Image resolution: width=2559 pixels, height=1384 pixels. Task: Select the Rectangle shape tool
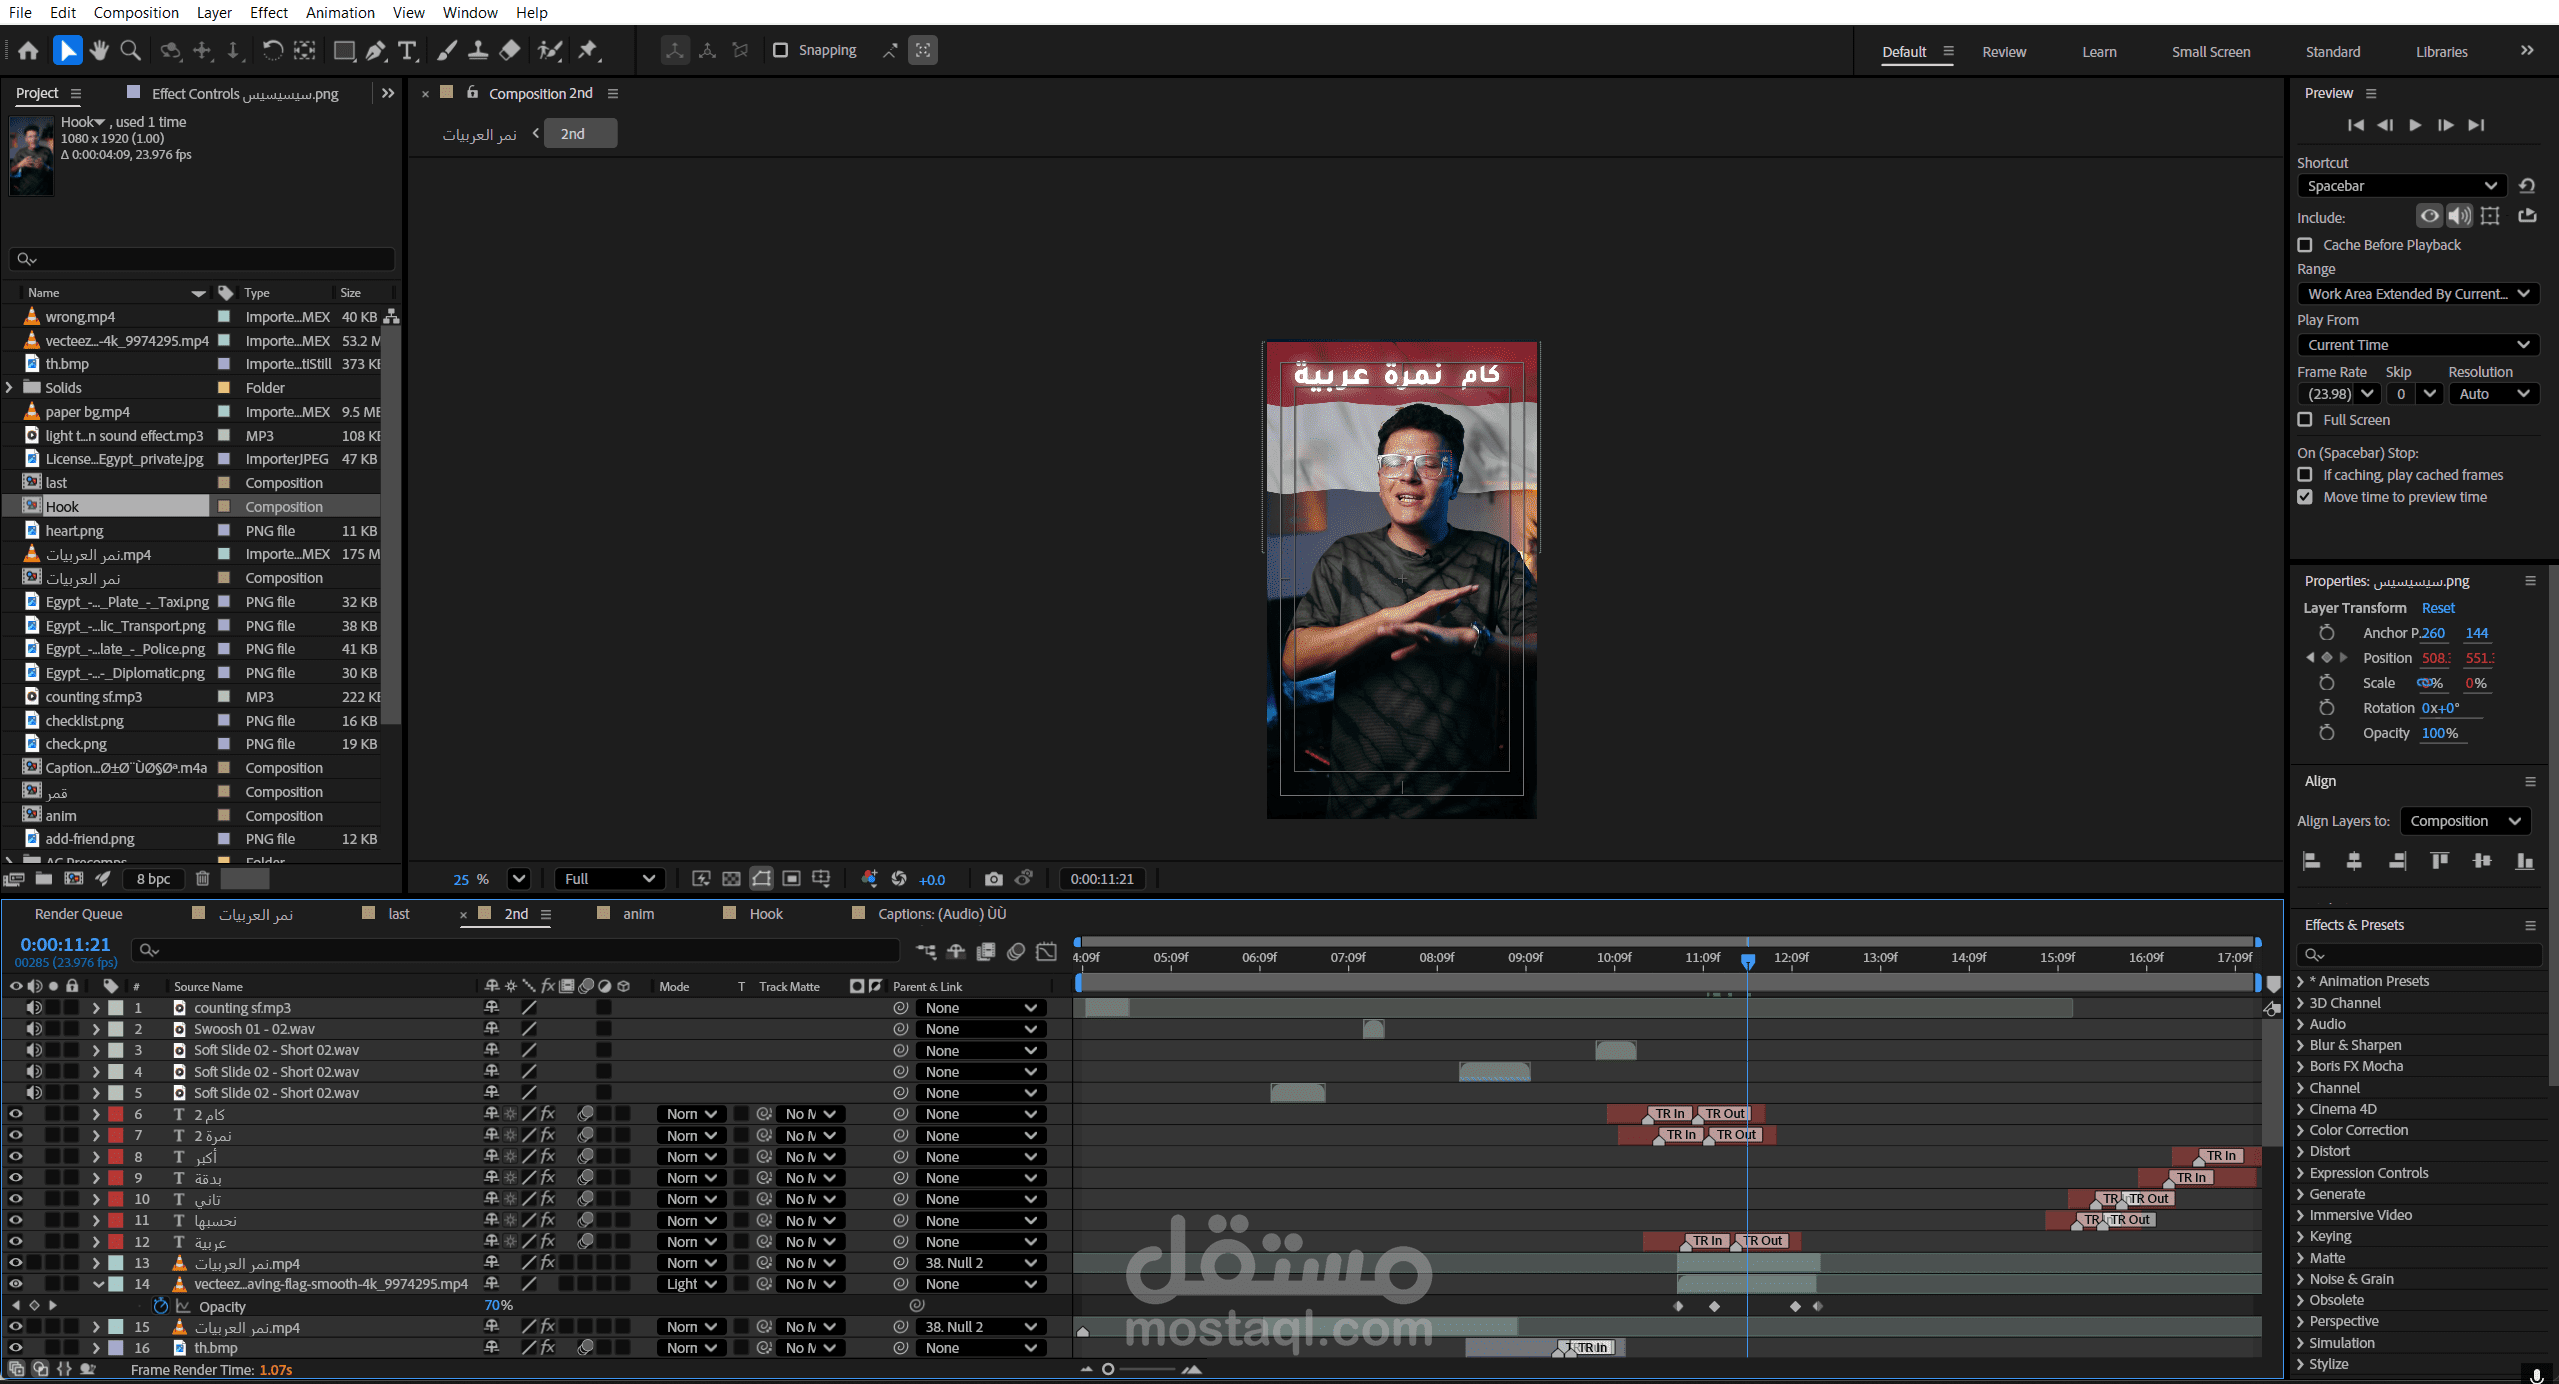[344, 50]
